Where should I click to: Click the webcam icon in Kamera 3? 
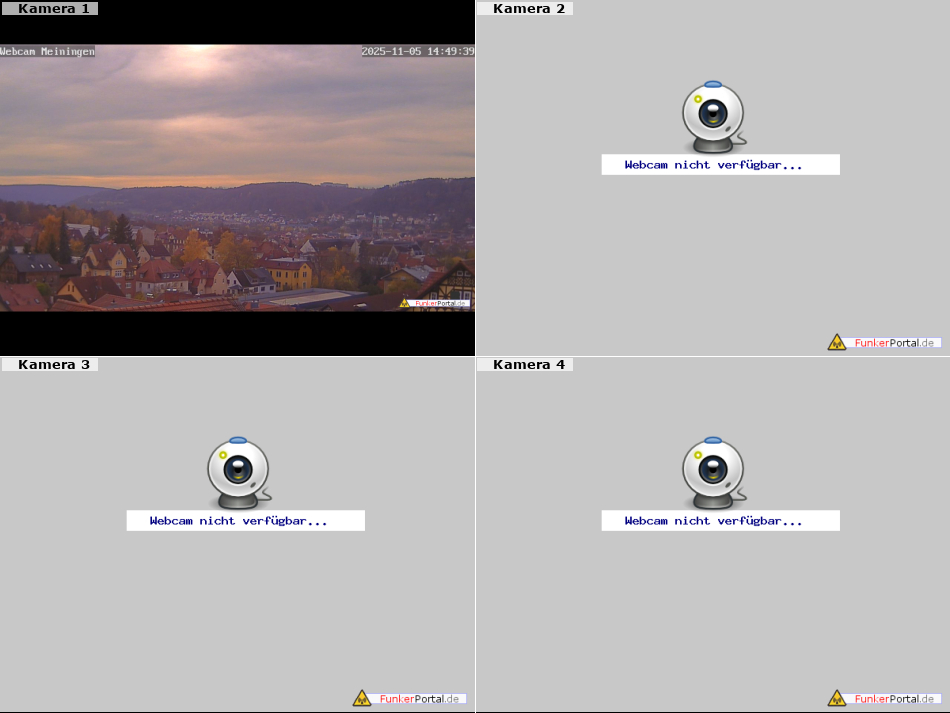[x=238, y=471]
